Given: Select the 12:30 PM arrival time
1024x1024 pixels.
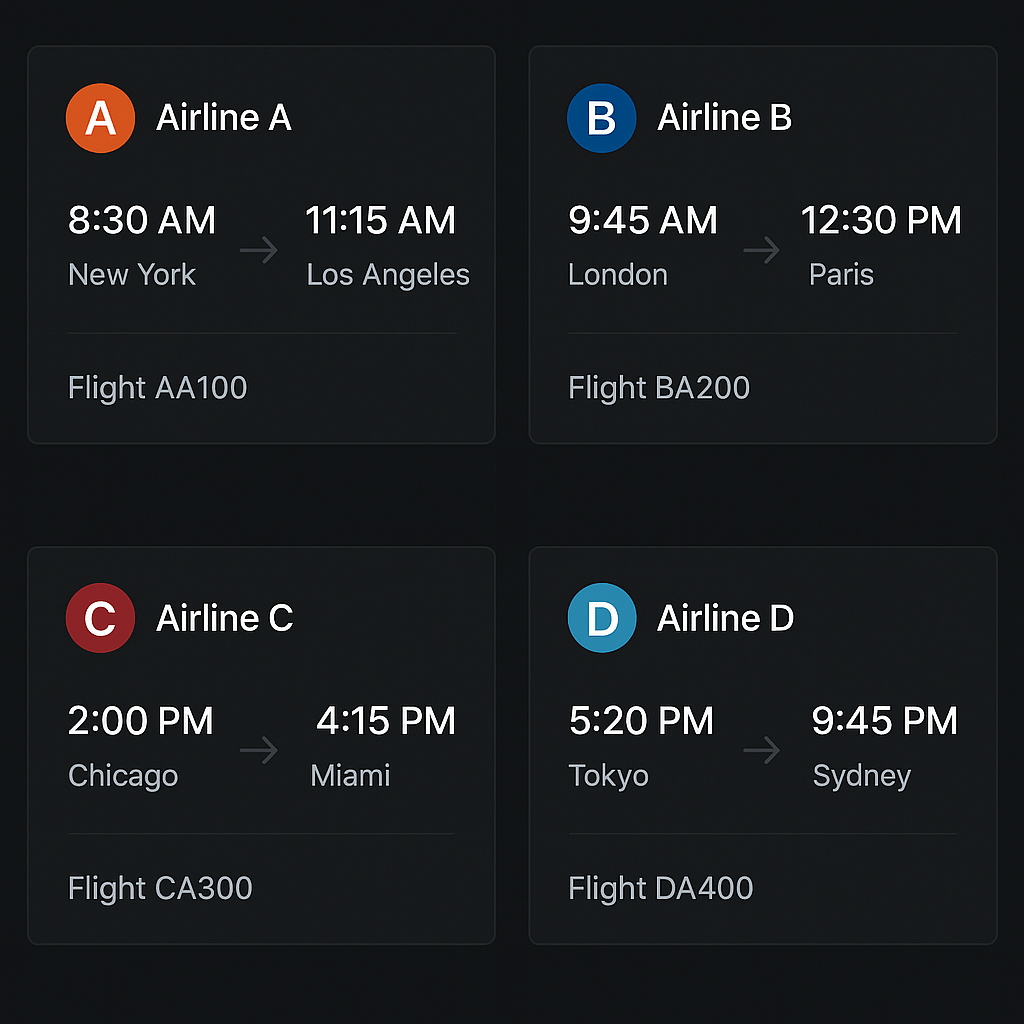Looking at the screenshot, I should pos(881,221).
